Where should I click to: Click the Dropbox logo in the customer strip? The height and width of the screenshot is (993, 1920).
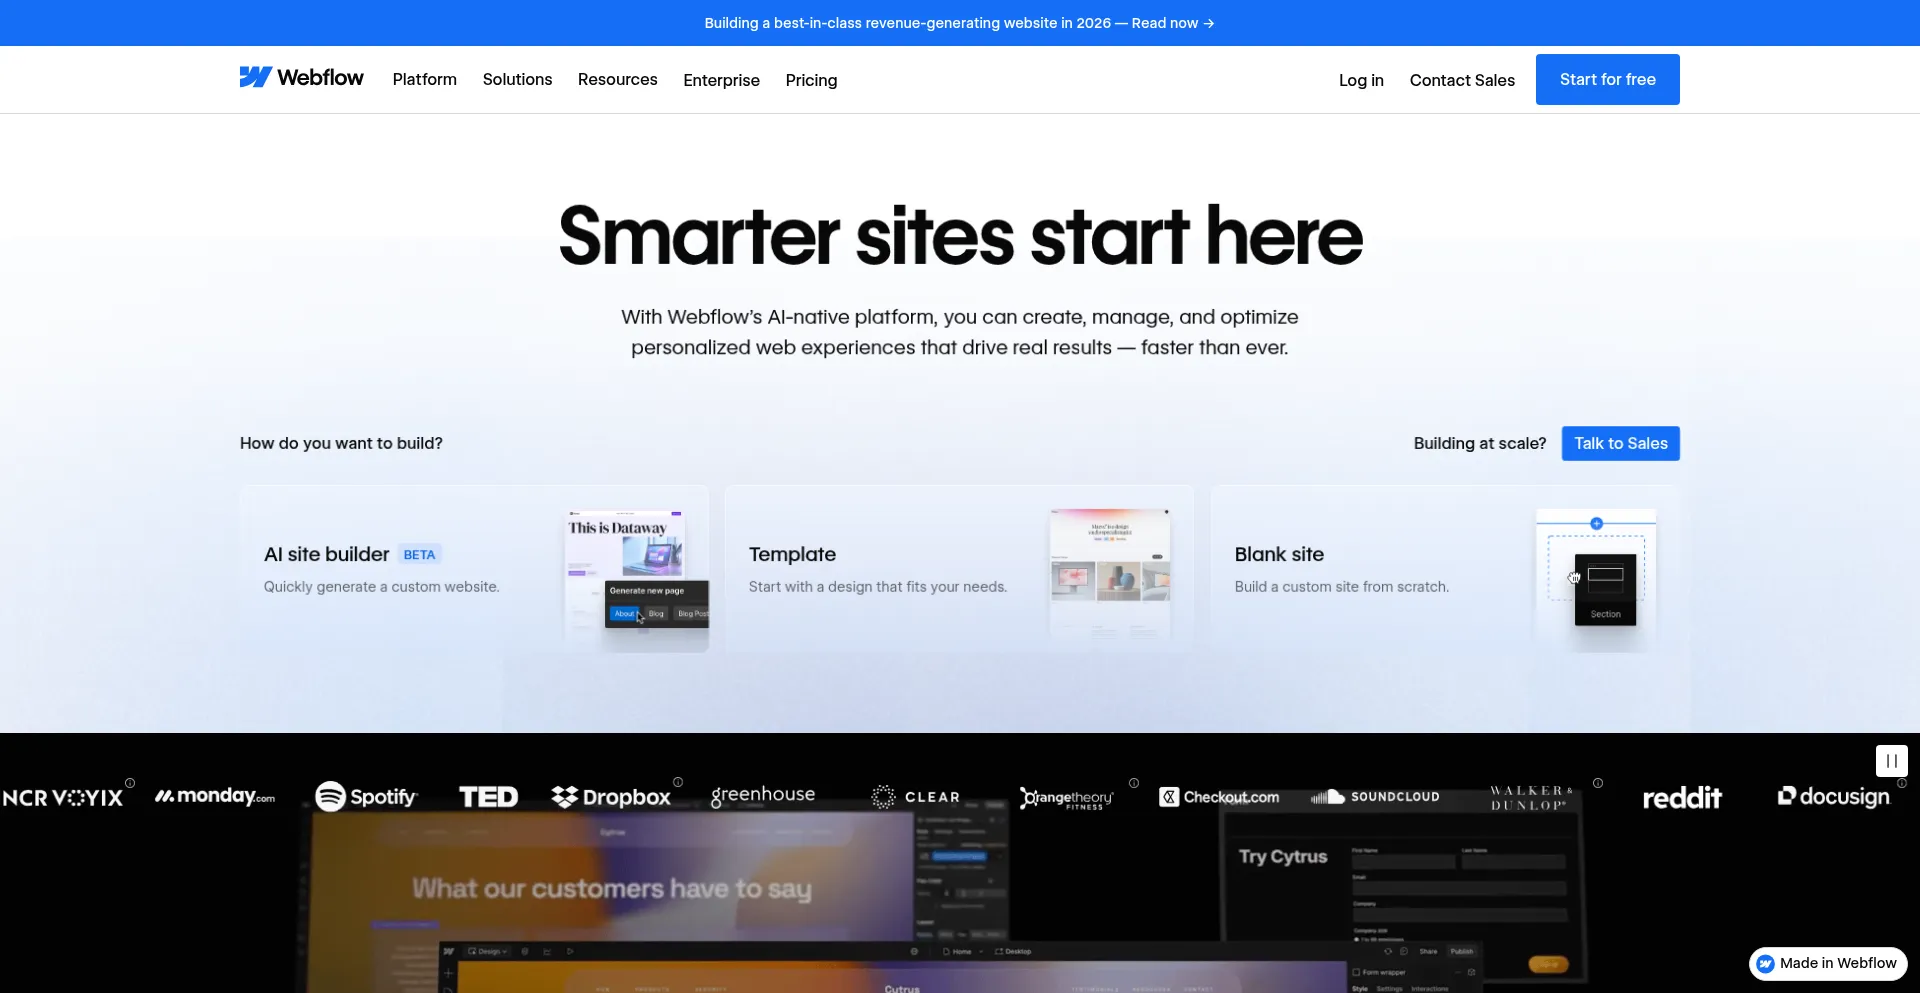point(611,797)
